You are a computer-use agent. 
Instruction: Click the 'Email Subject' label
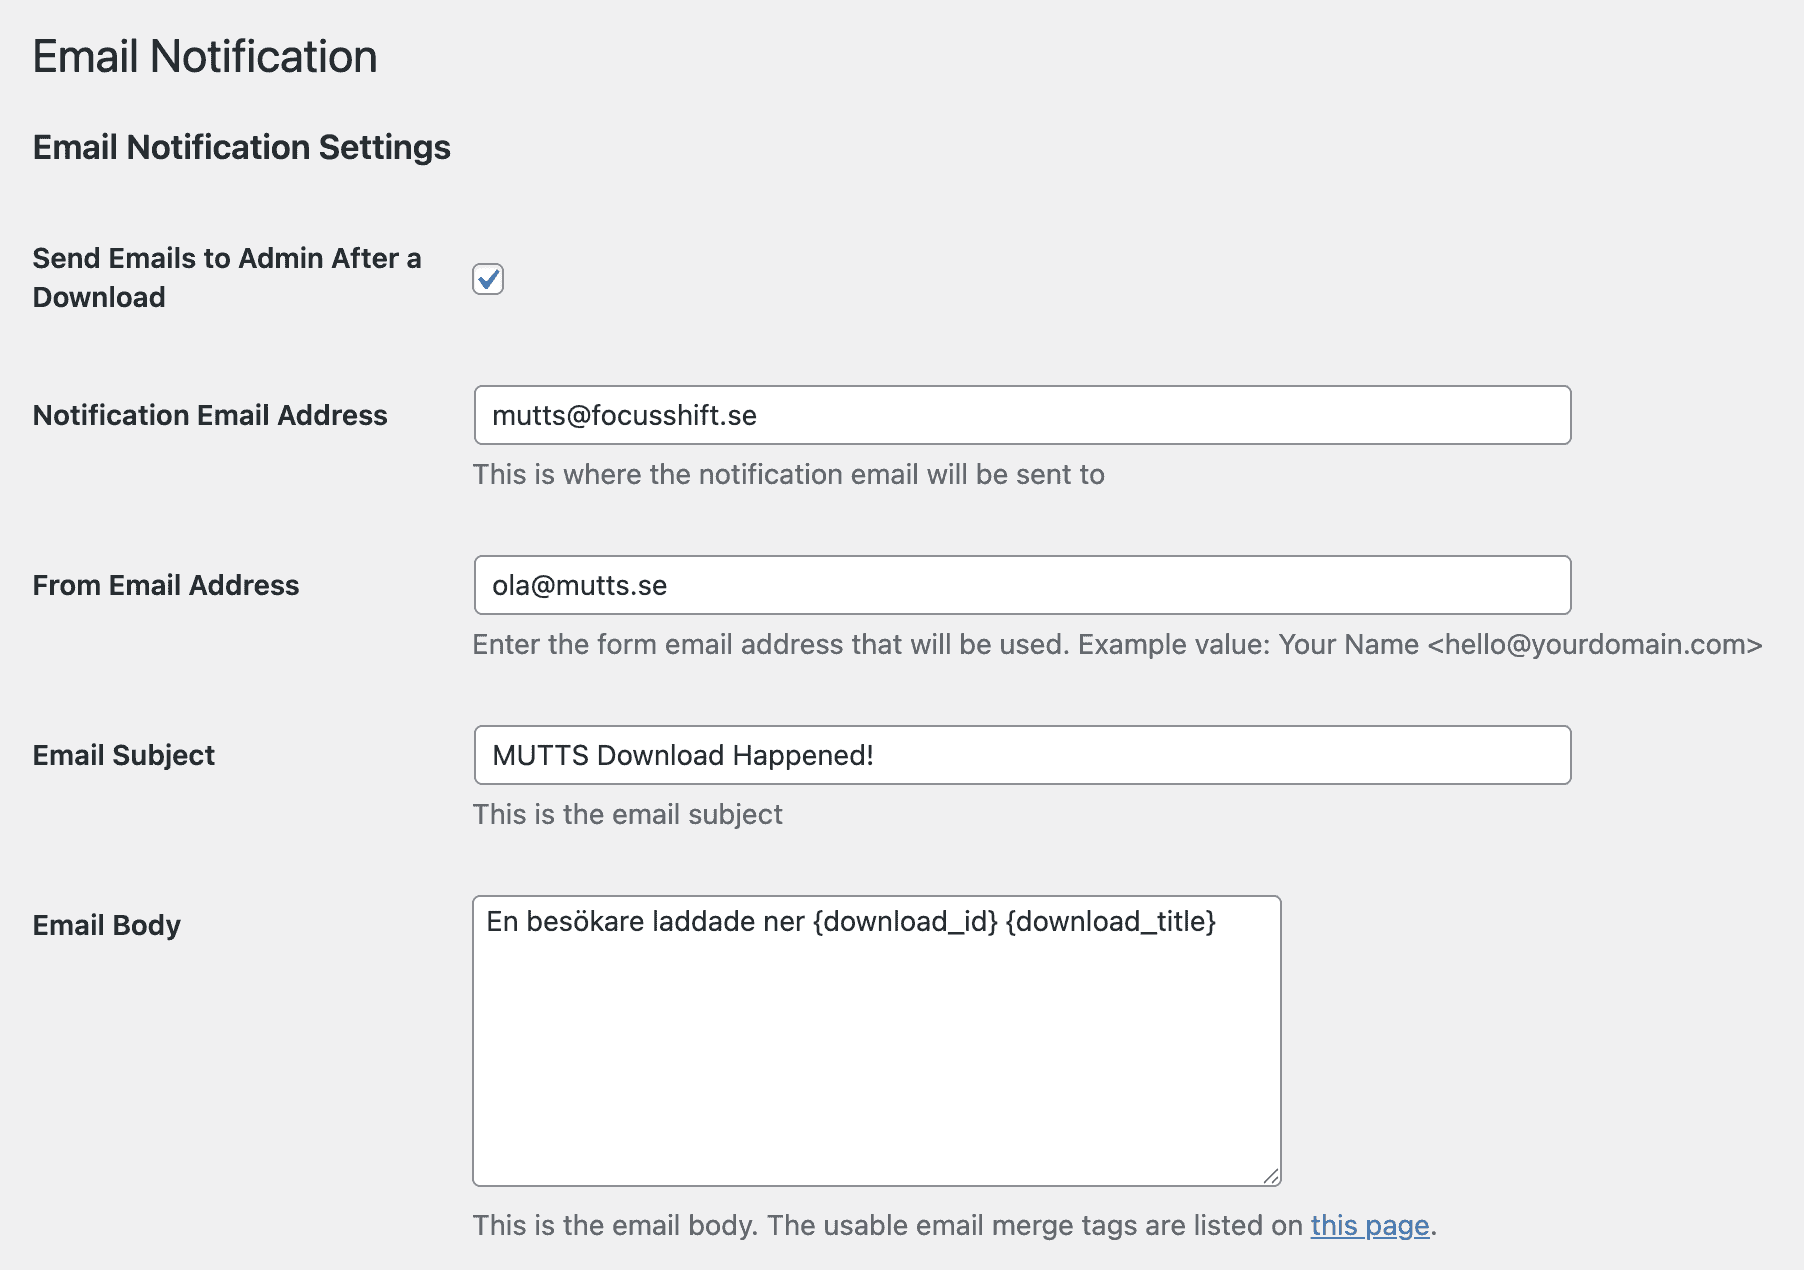(124, 755)
